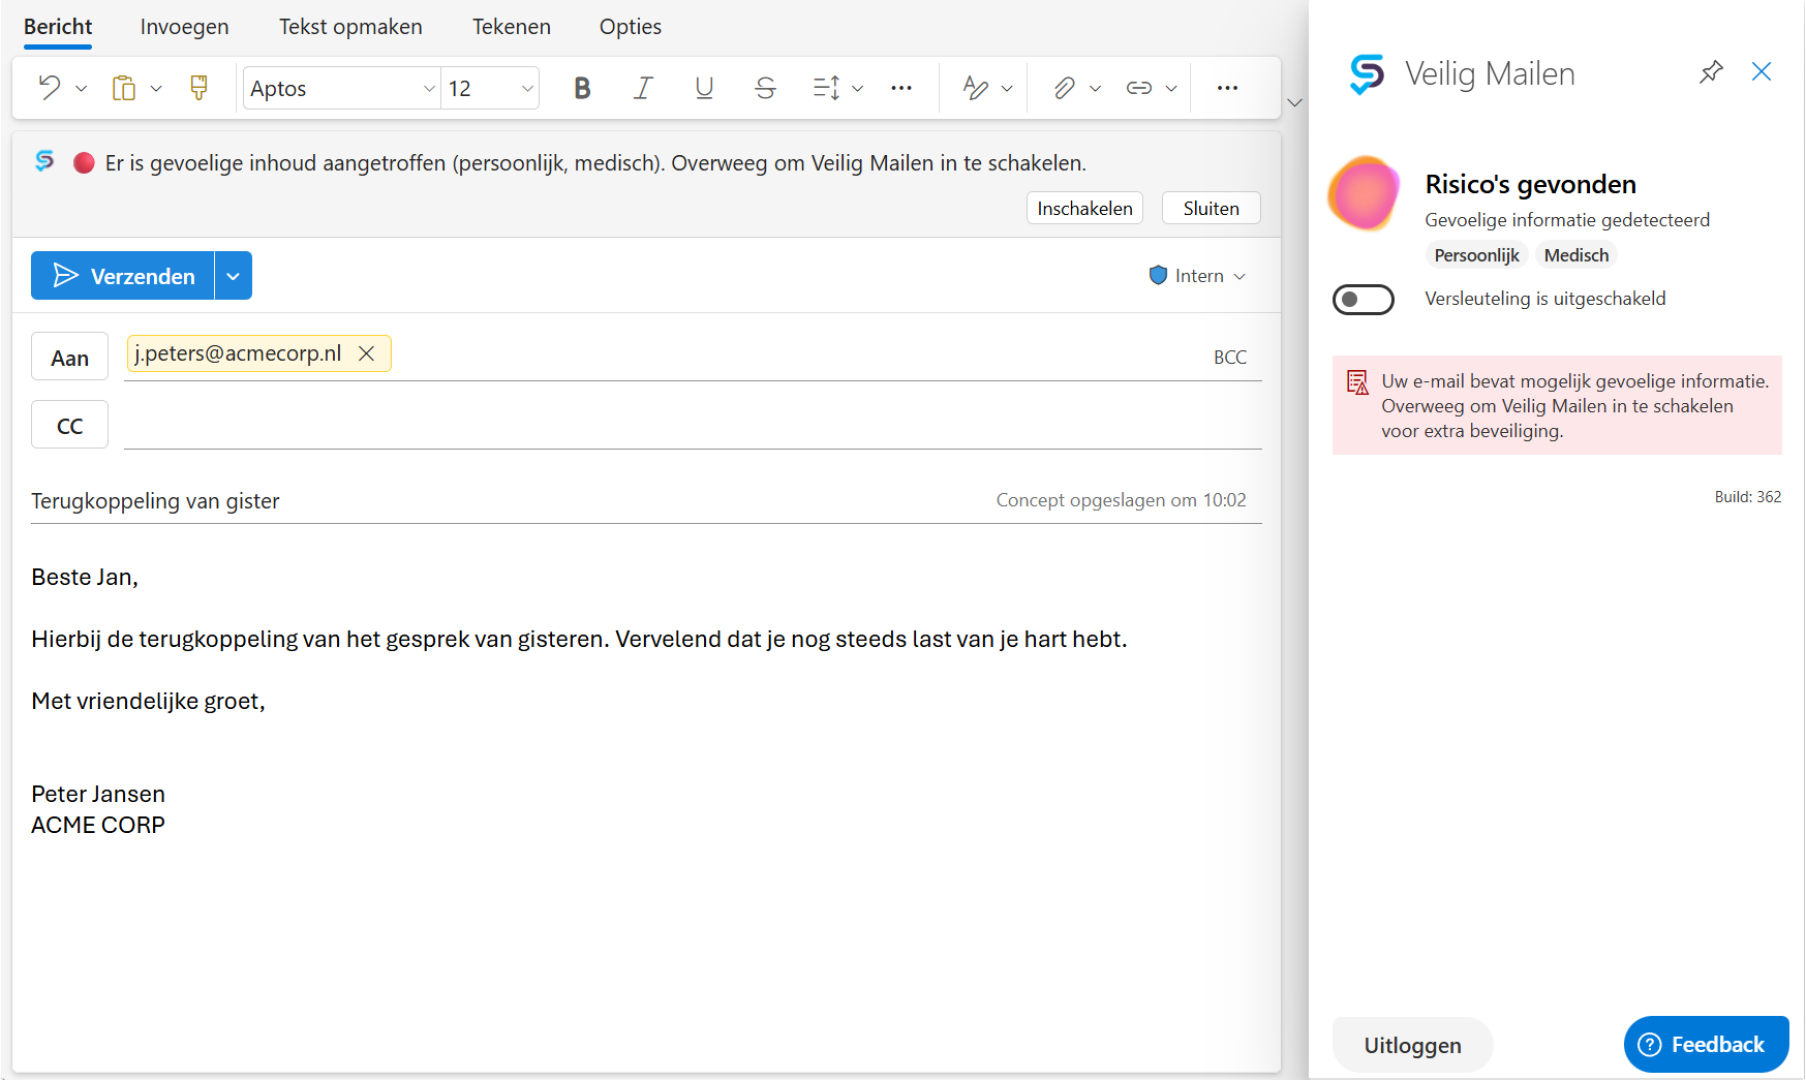1806x1080 pixels.
Task: Click the Bold formatting icon
Action: [582, 88]
